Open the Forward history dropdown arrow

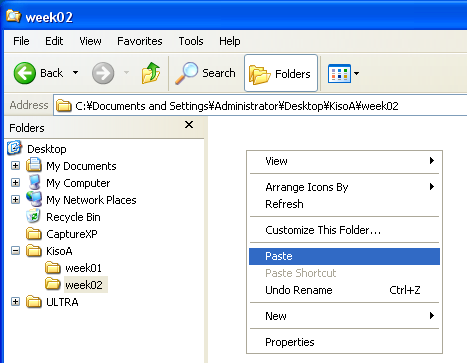pyautogui.click(x=126, y=73)
